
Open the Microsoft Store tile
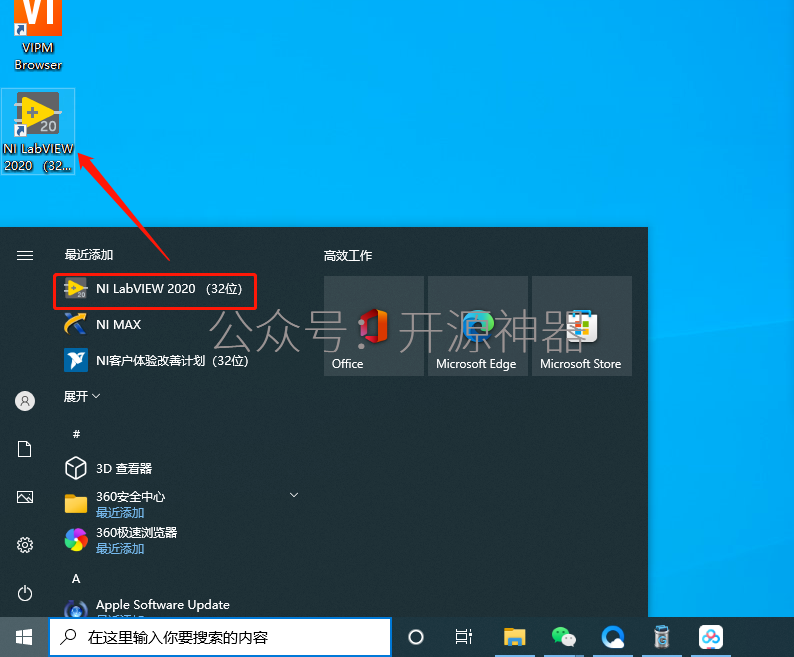(582, 326)
